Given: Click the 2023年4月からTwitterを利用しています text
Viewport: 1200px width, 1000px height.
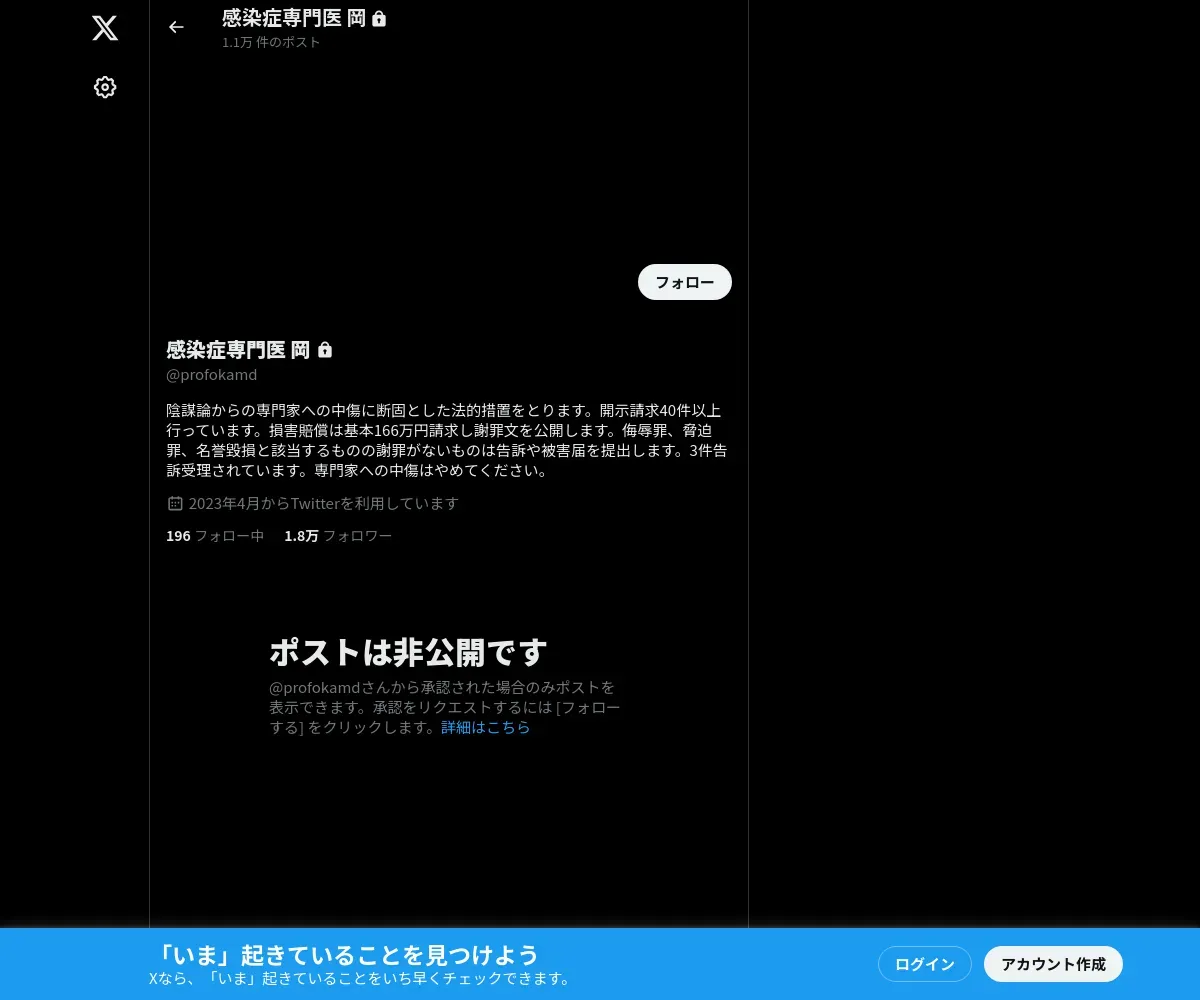Looking at the screenshot, I should pyautogui.click(x=323, y=503).
